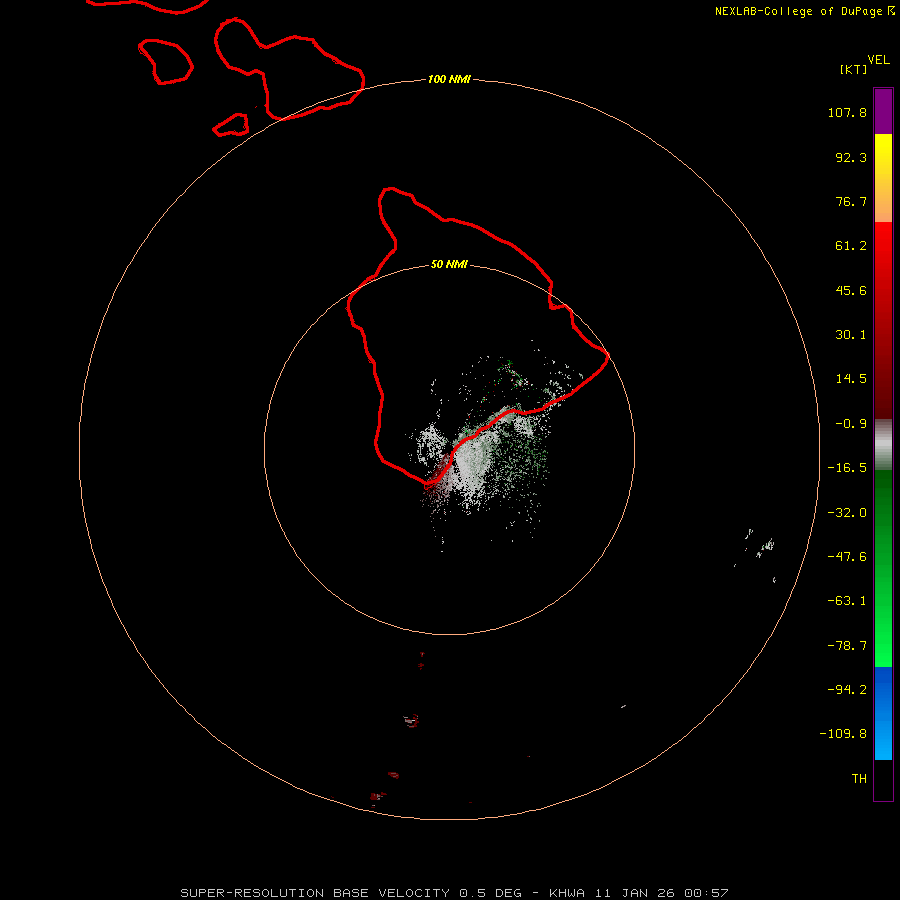
Task: Click the [KT] units label
Action: [x=854, y=69]
